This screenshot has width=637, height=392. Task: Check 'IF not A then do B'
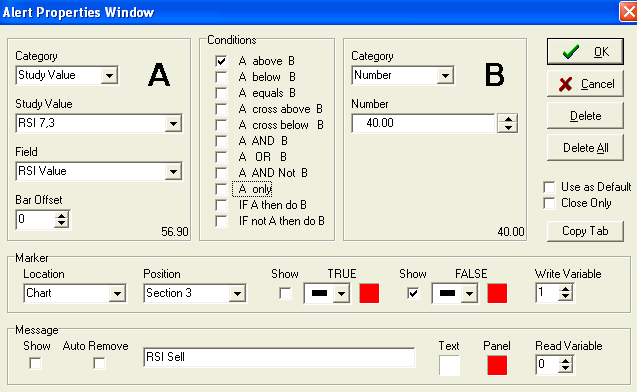221,221
